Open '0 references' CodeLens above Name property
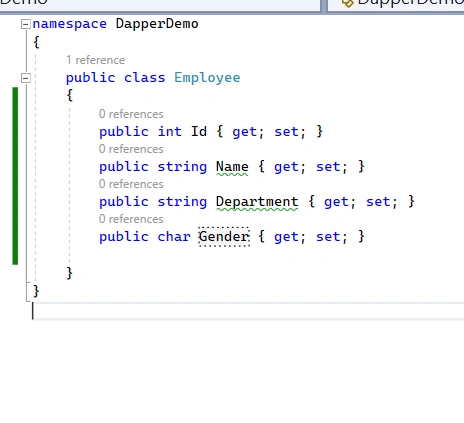 coord(131,149)
